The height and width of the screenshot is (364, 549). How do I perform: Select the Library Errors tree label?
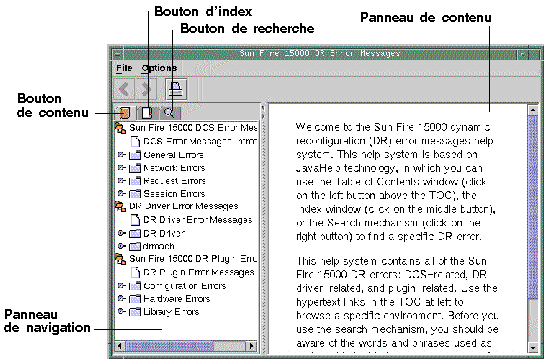[171, 312]
